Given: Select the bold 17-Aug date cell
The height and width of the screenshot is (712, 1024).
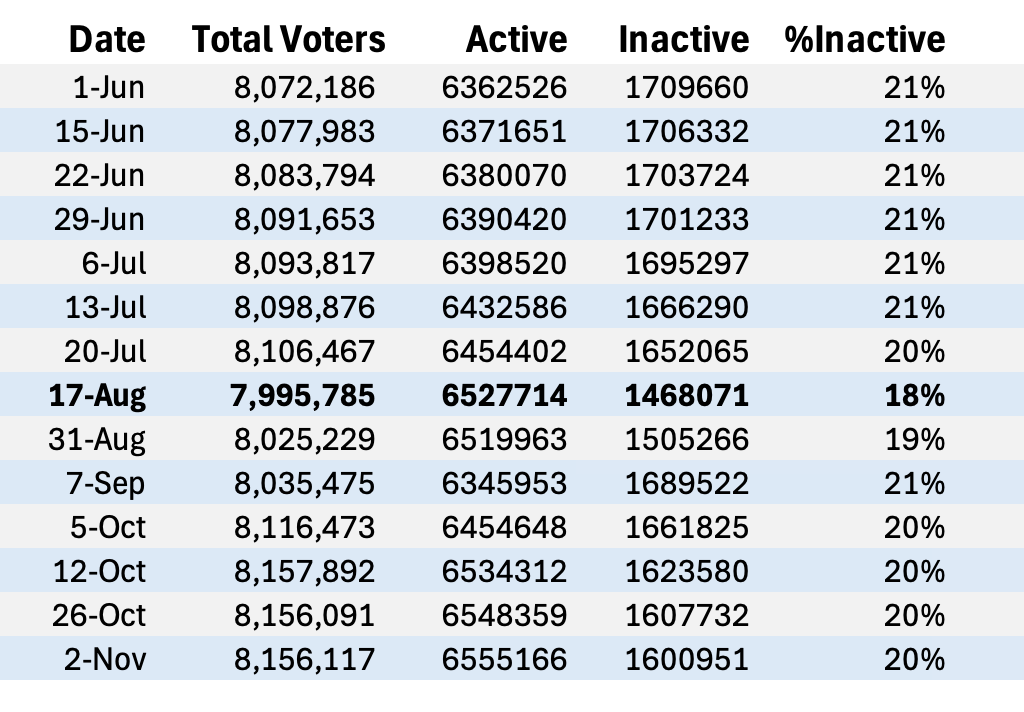Looking at the screenshot, I should (x=97, y=396).
